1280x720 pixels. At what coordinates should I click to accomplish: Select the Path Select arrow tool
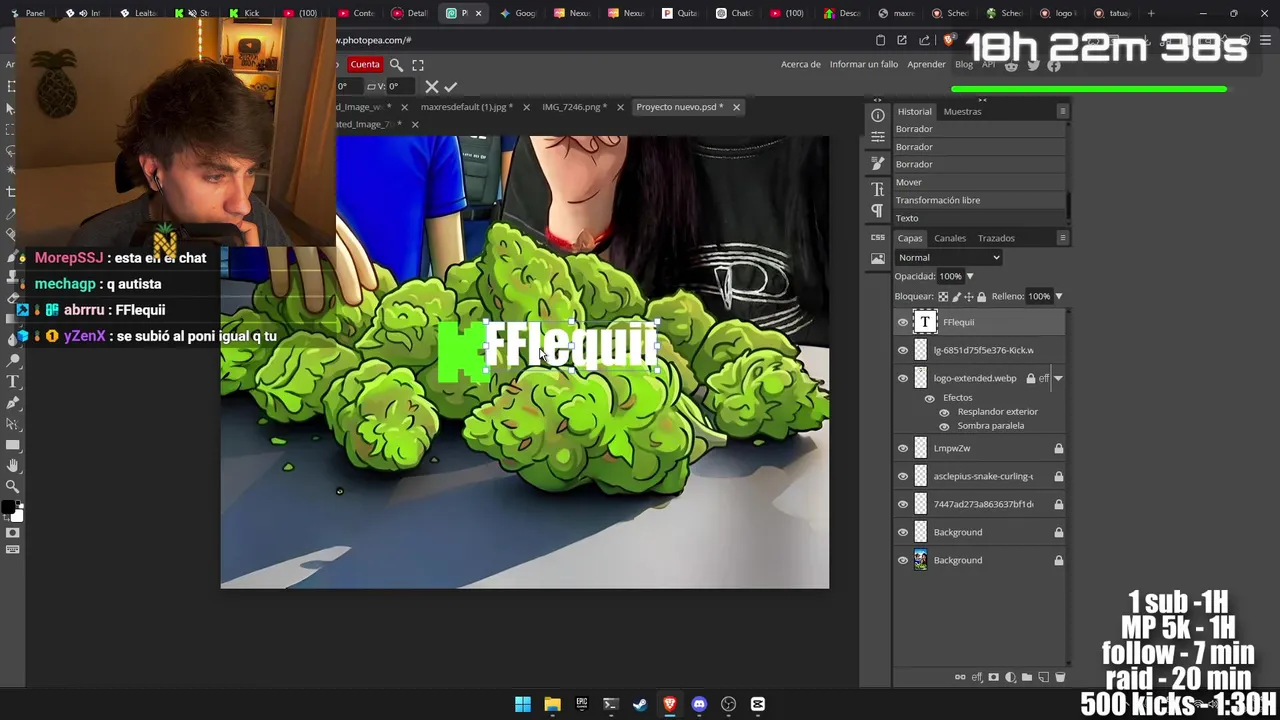point(13,424)
